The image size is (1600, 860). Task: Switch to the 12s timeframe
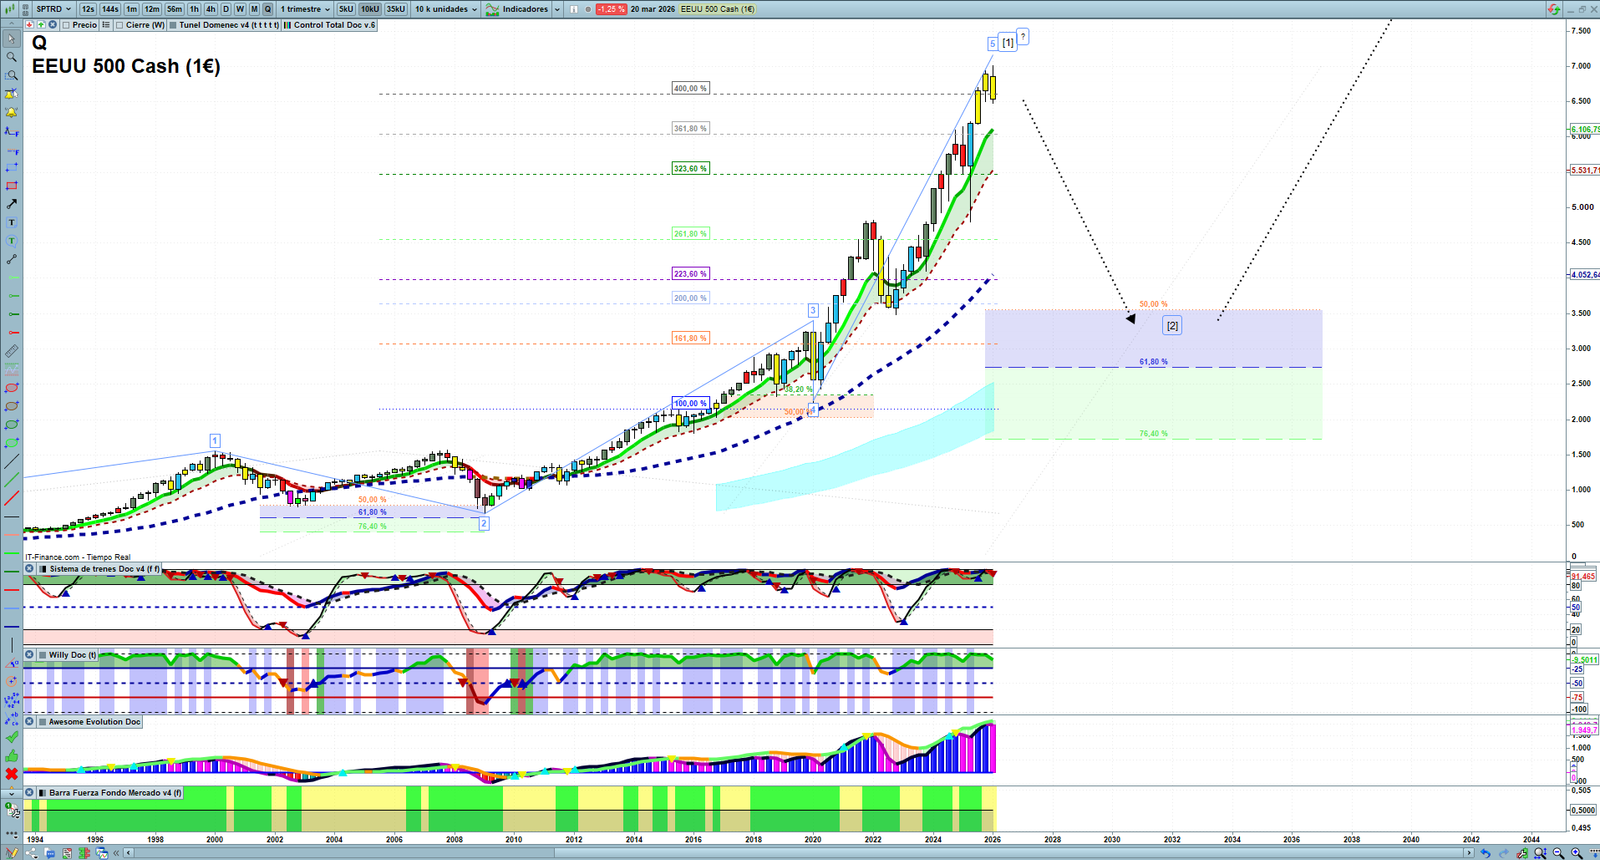click(x=88, y=9)
